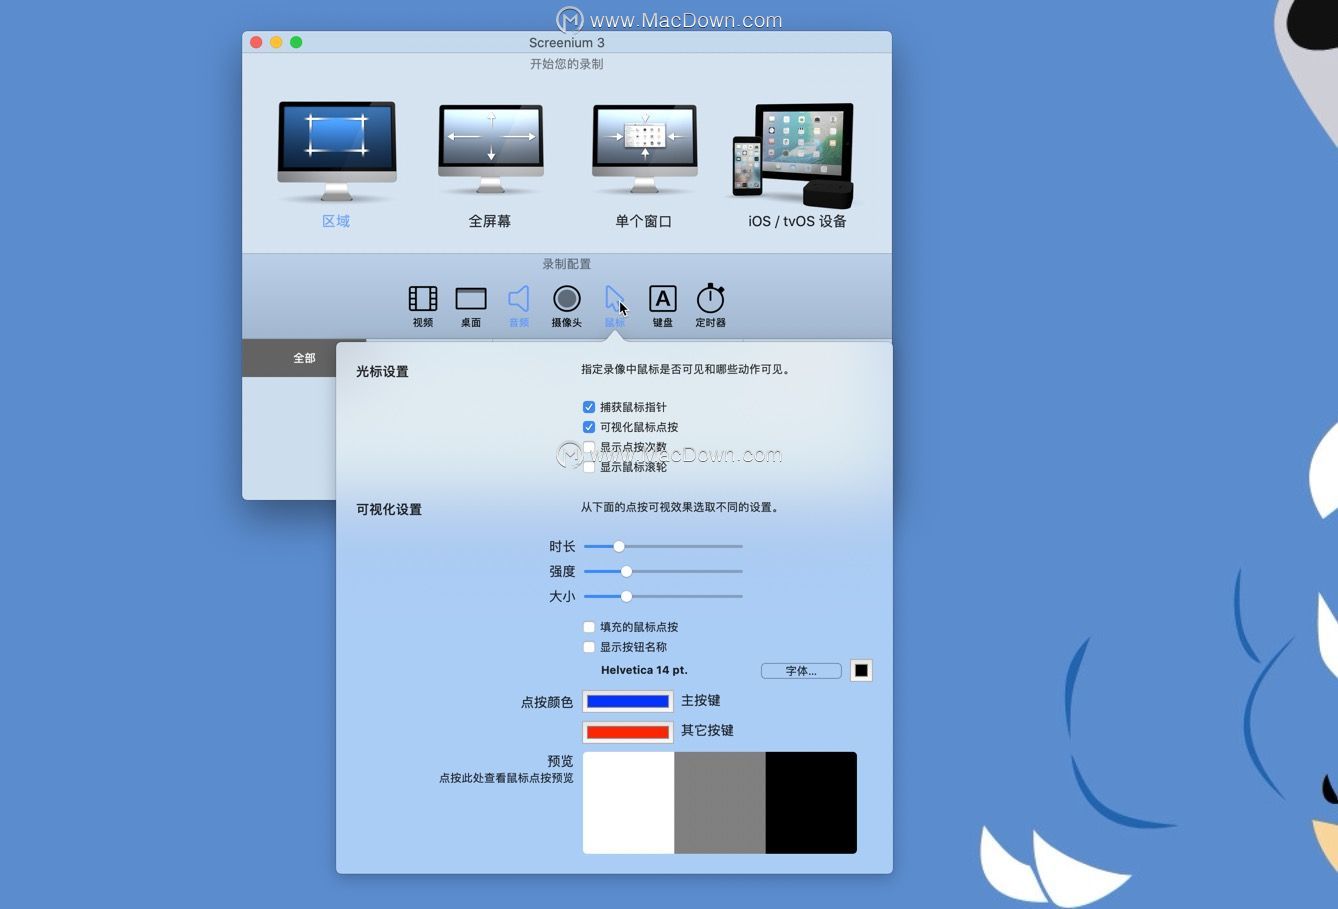Click the 强度 intensity slider
The height and width of the screenshot is (909, 1338).
coord(663,571)
